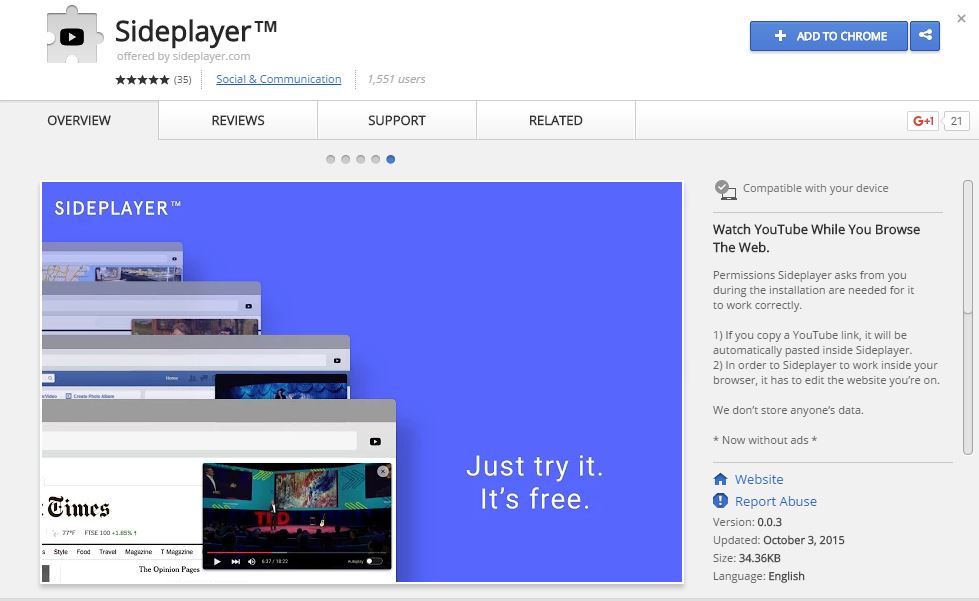
Task: Click the ADD TO CHROME button
Action: pos(828,36)
